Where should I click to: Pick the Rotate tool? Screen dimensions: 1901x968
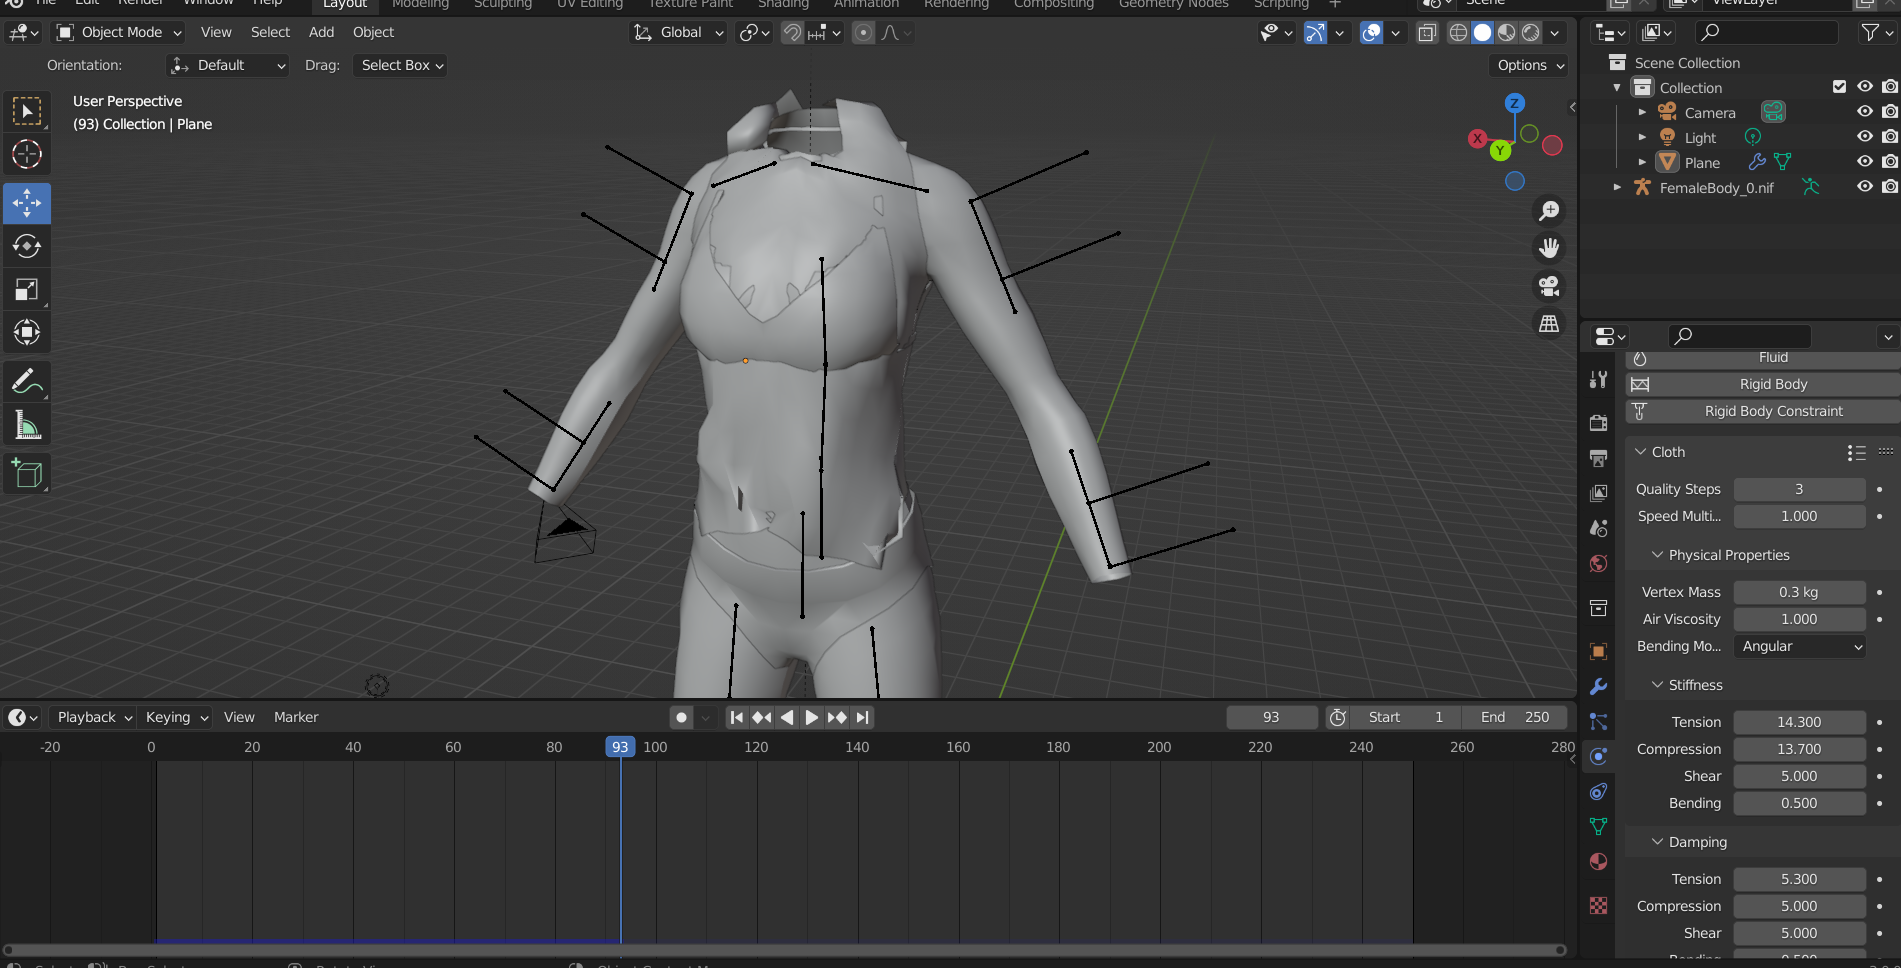27,246
